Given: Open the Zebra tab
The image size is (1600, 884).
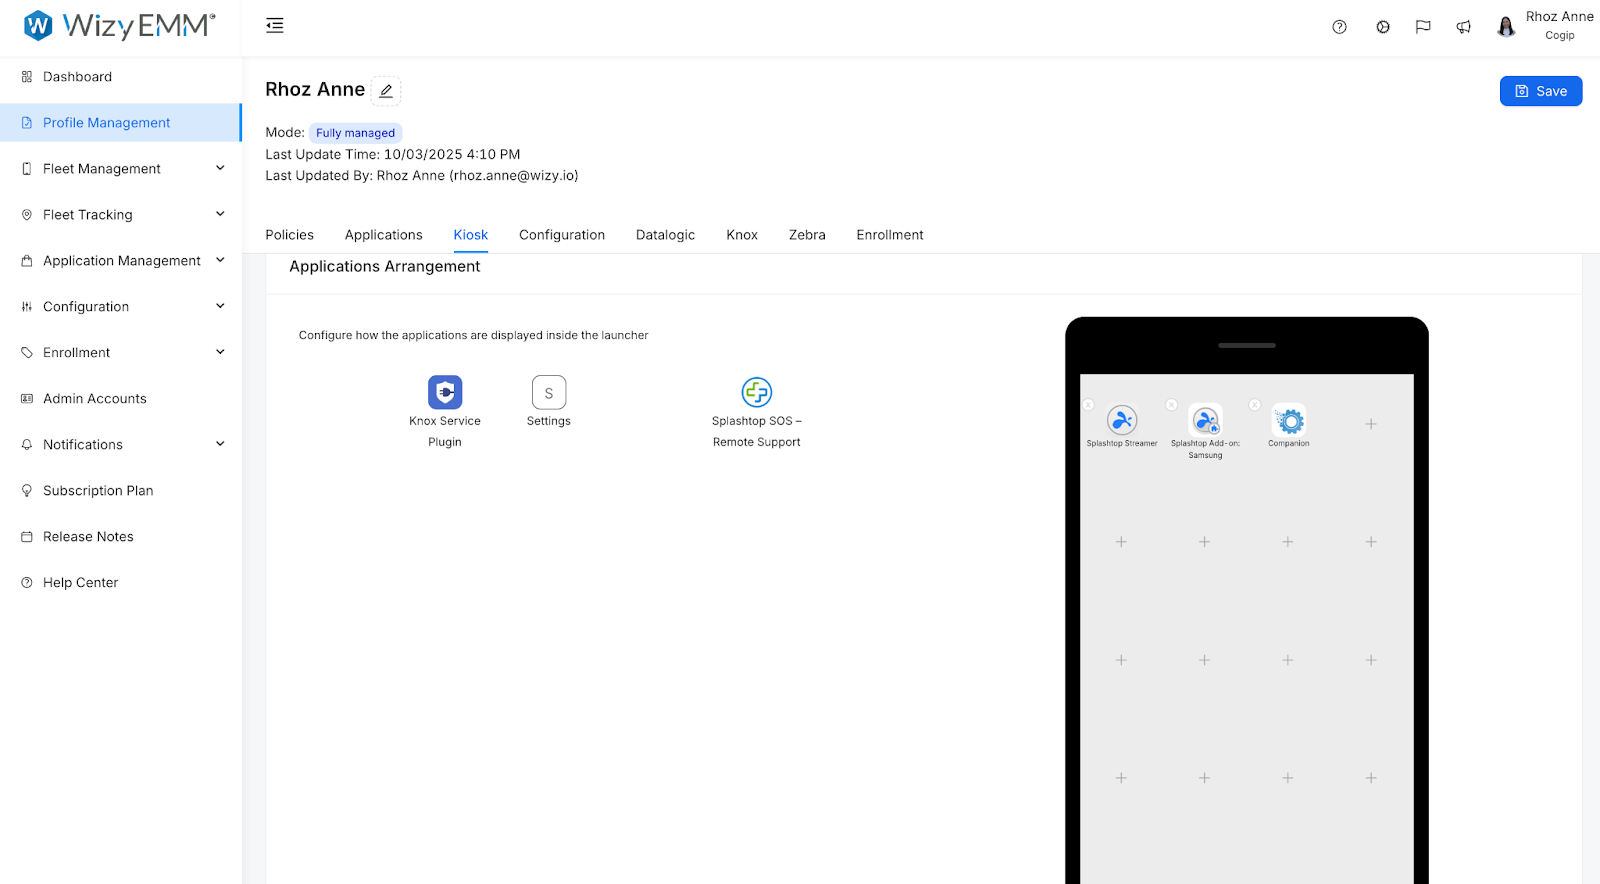Looking at the screenshot, I should (807, 235).
